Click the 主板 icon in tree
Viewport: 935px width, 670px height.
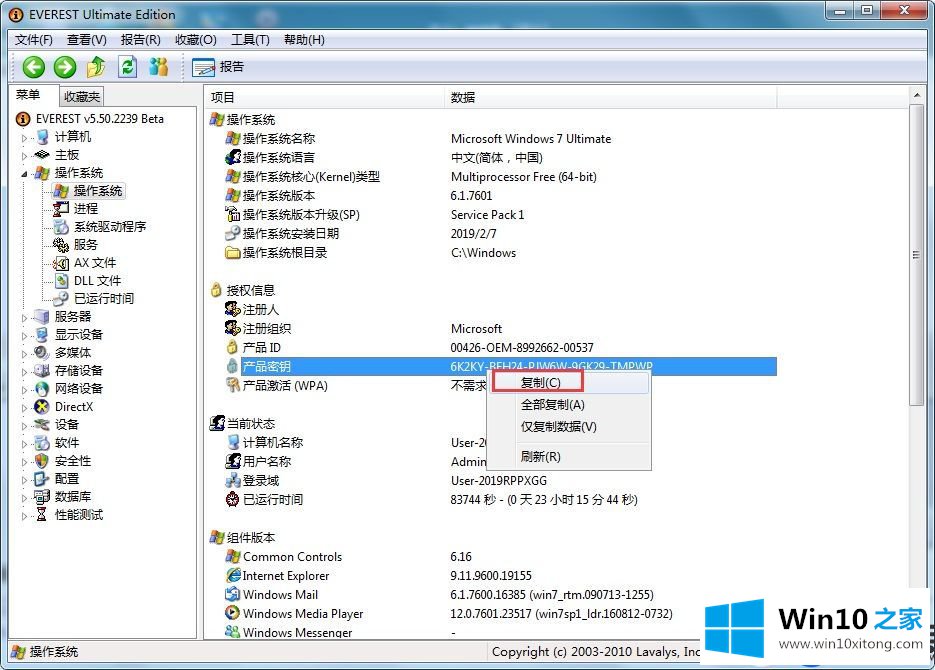(42, 154)
